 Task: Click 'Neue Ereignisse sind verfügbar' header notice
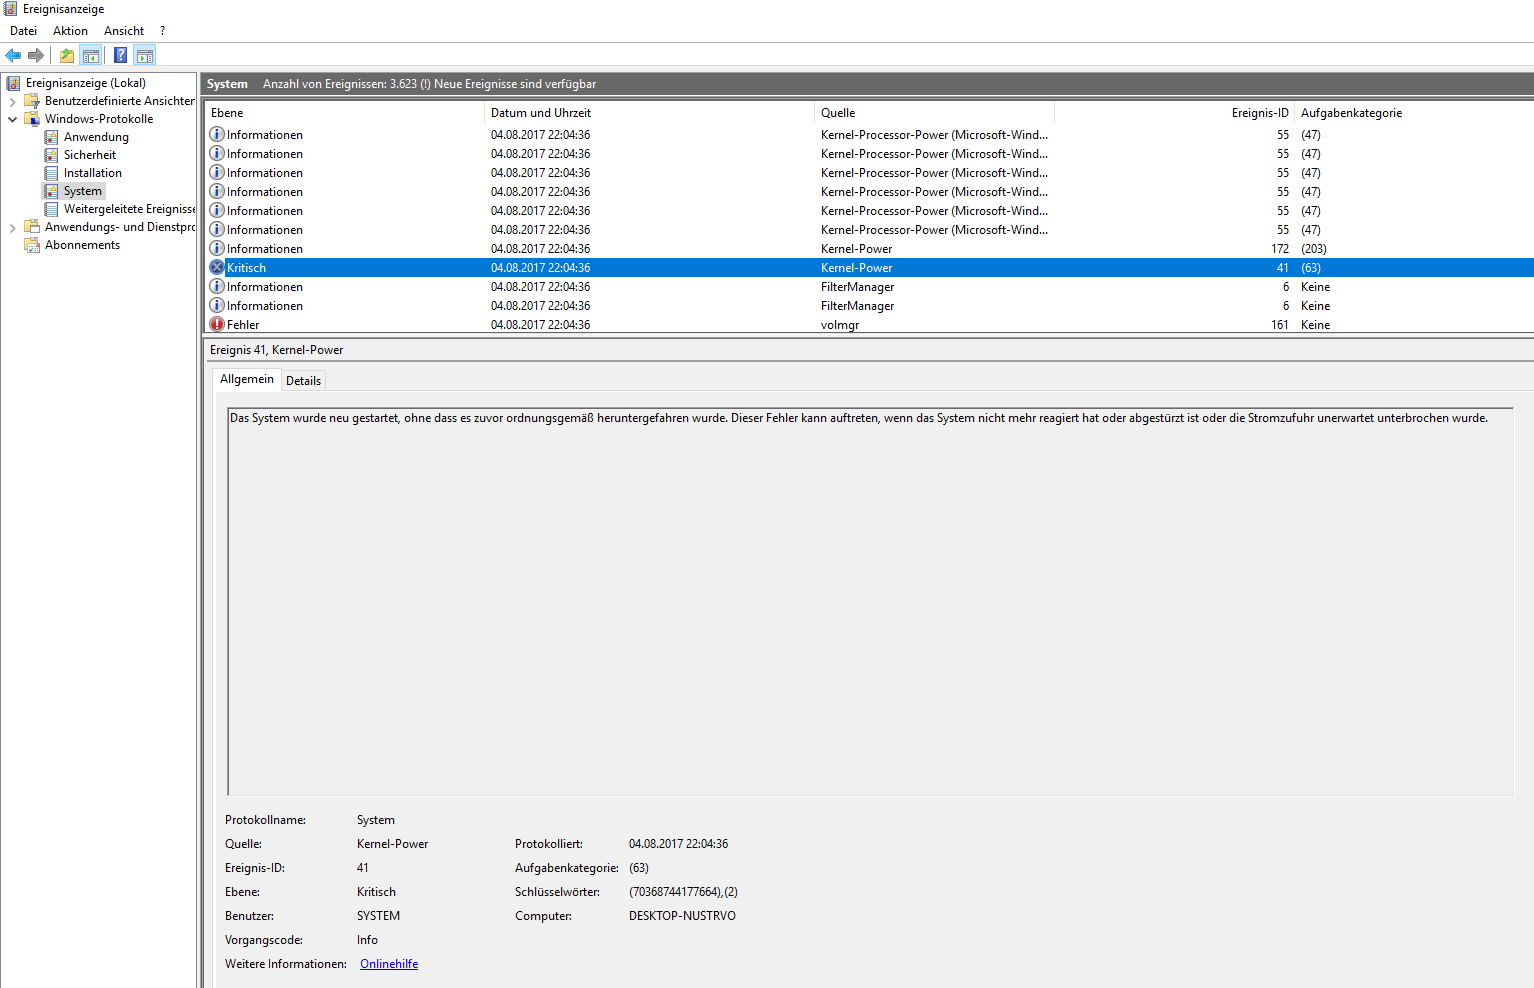tap(515, 84)
